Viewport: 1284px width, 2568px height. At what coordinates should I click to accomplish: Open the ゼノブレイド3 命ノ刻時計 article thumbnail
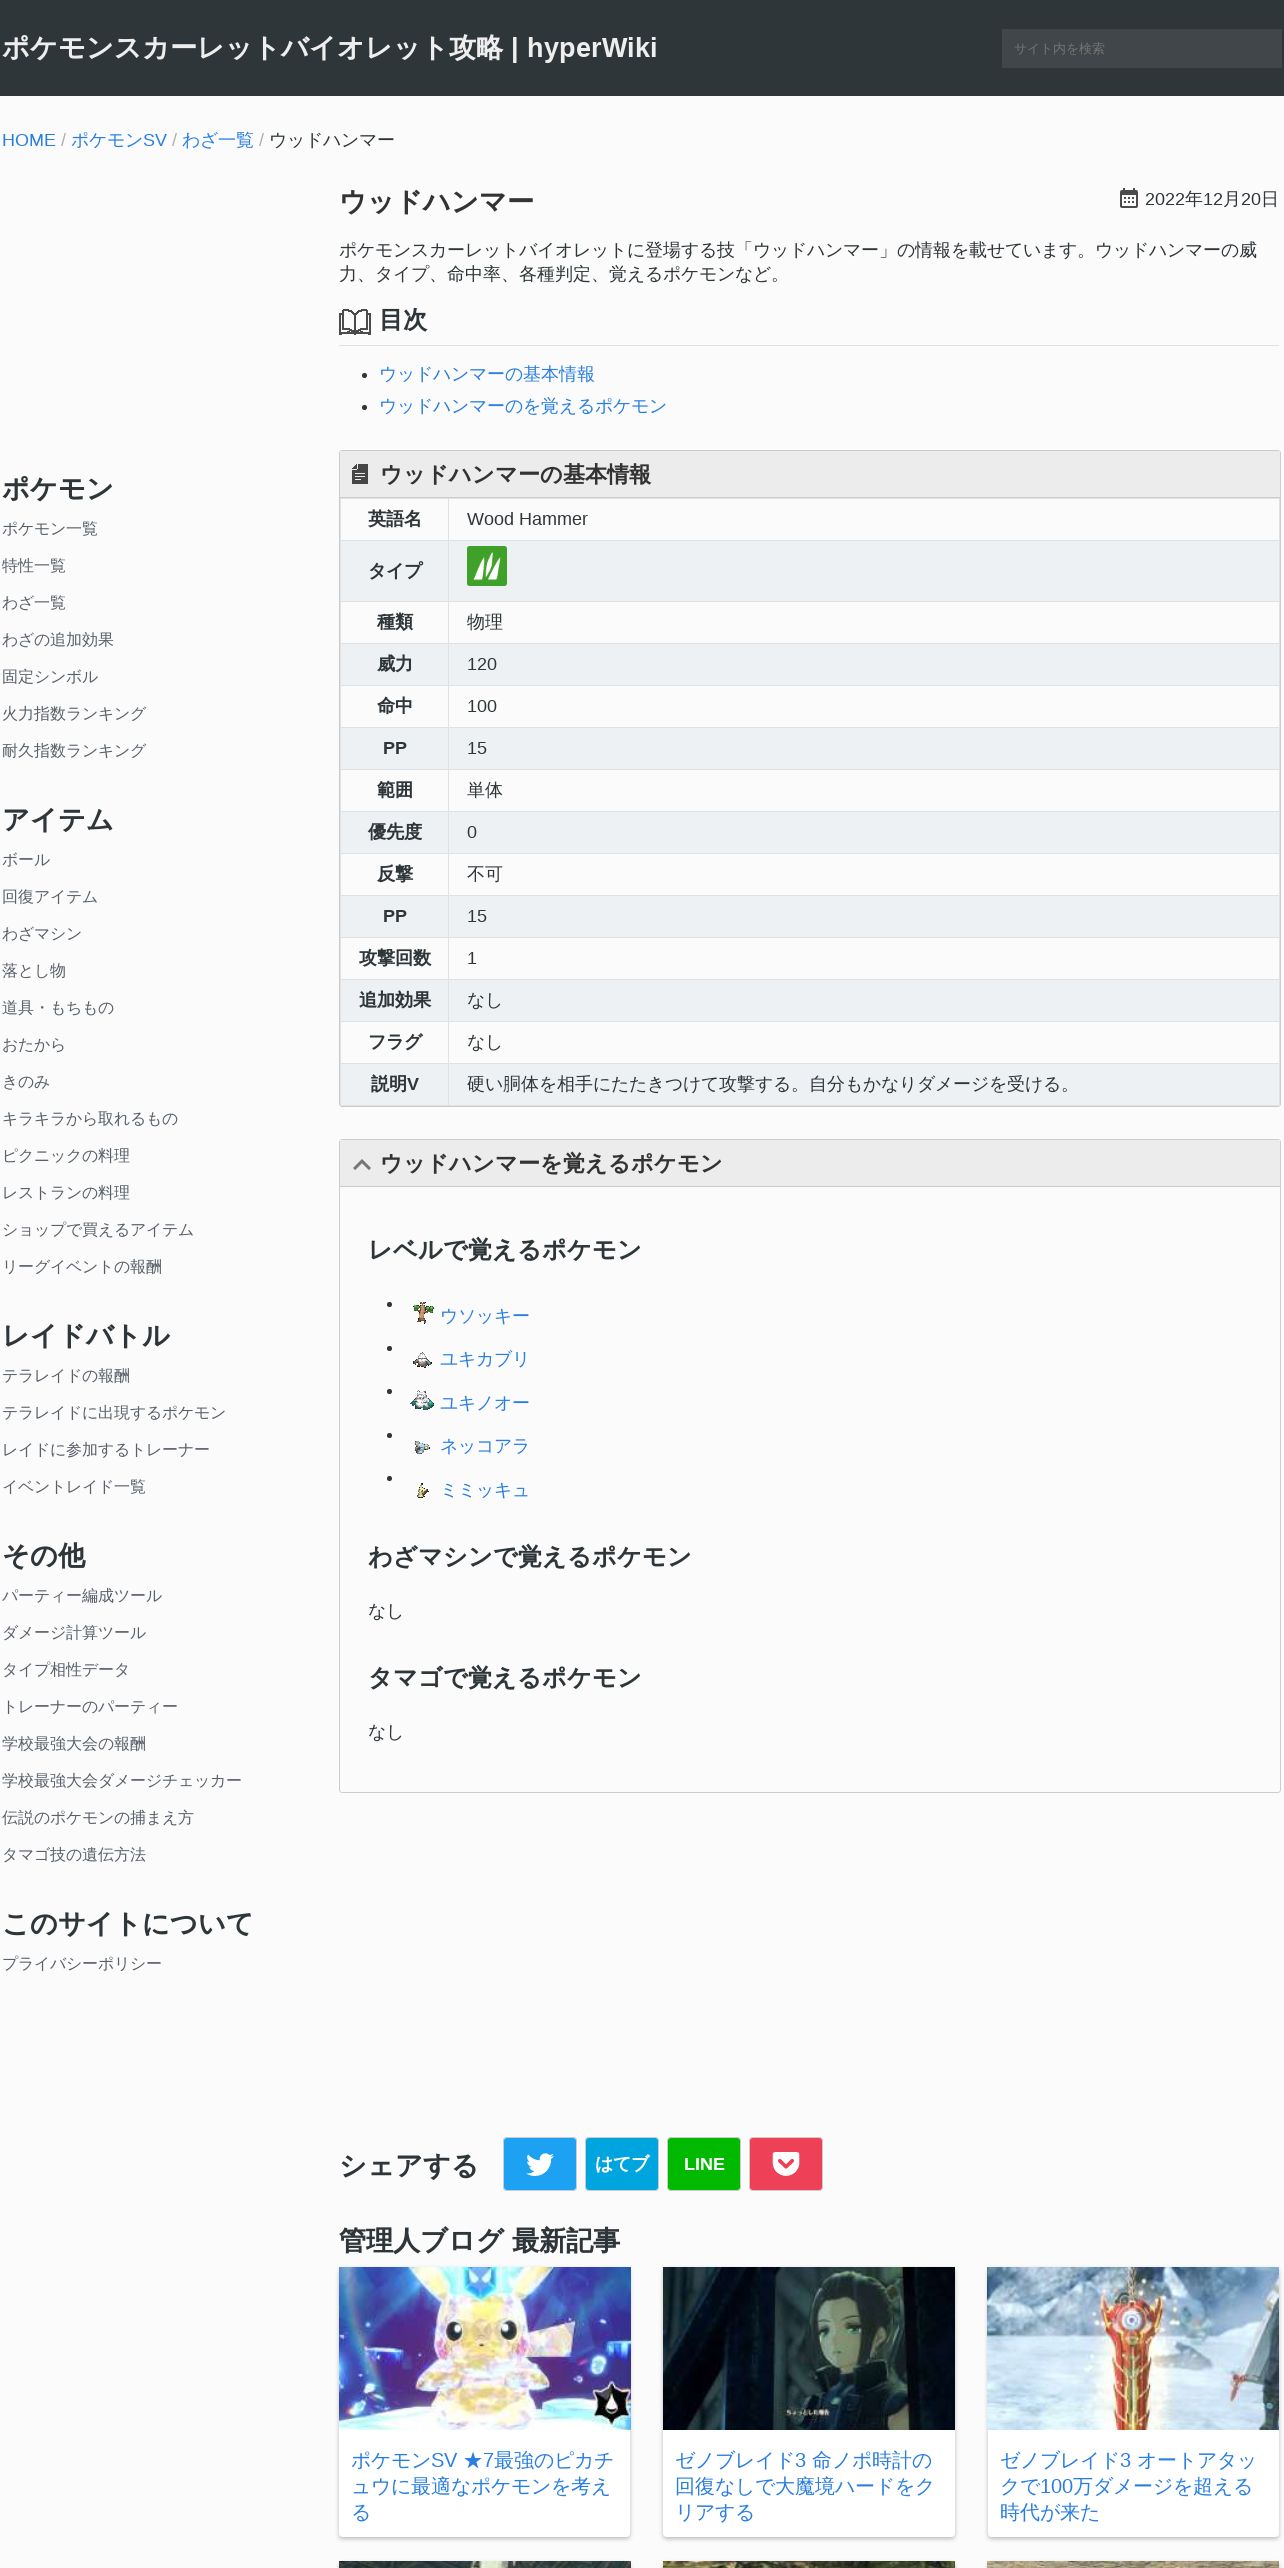pyautogui.click(x=809, y=2348)
